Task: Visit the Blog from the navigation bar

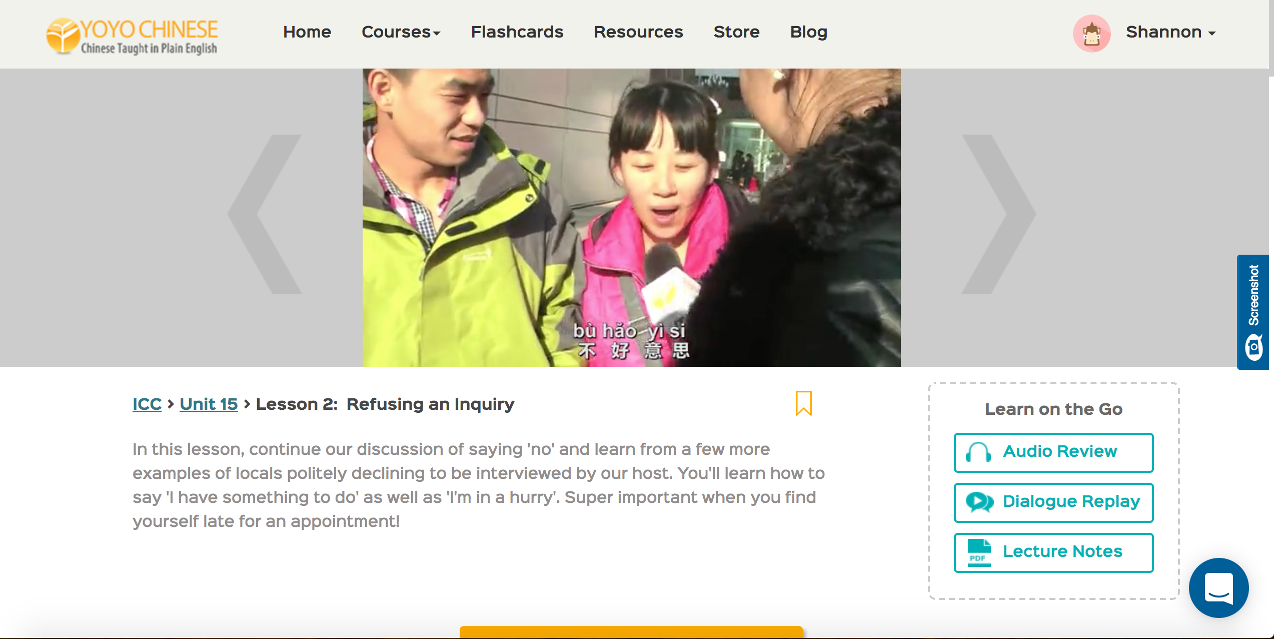Action: (809, 32)
